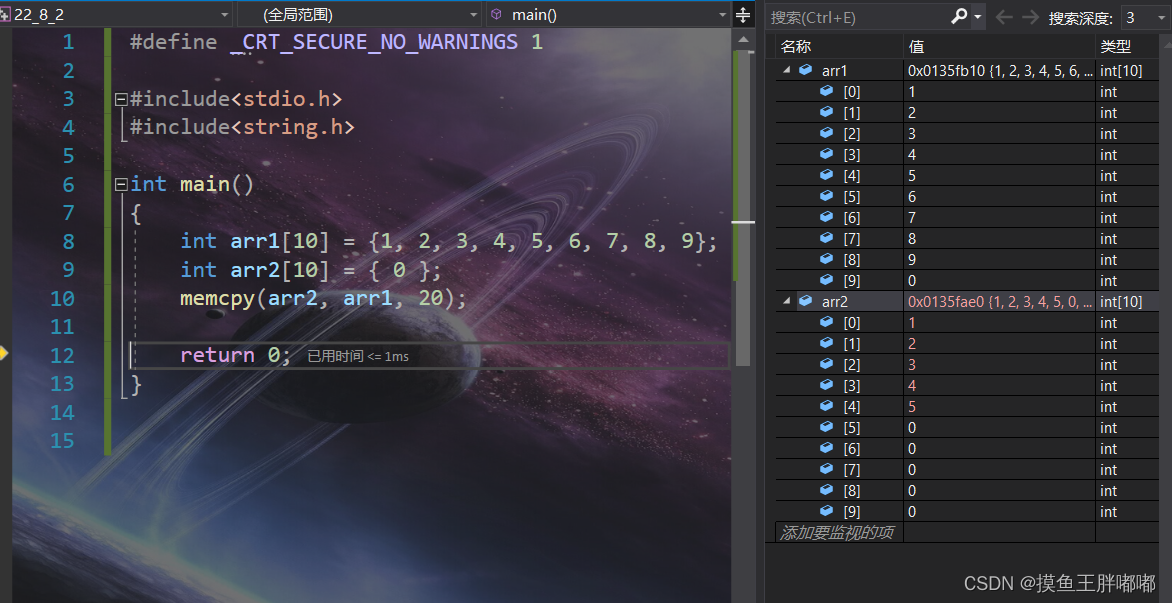Open the 22_8_2 project dropdown
Viewport: 1172px width, 603px height.
coord(116,14)
